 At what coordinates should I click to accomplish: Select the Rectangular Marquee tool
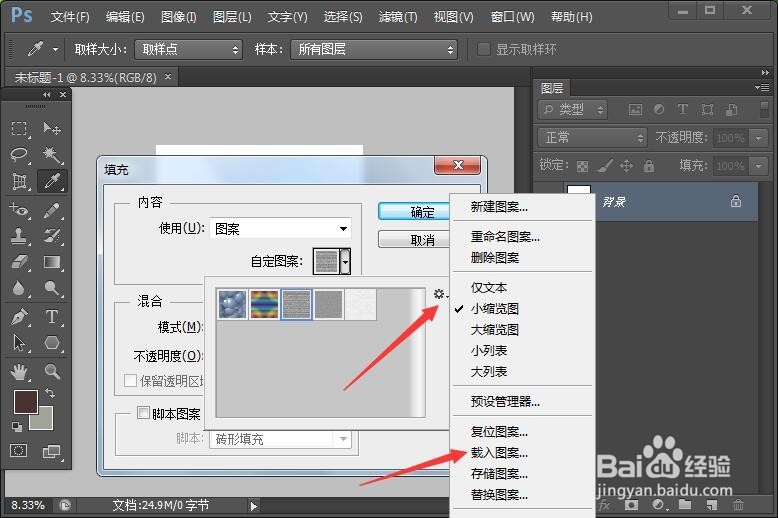tap(19, 129)
